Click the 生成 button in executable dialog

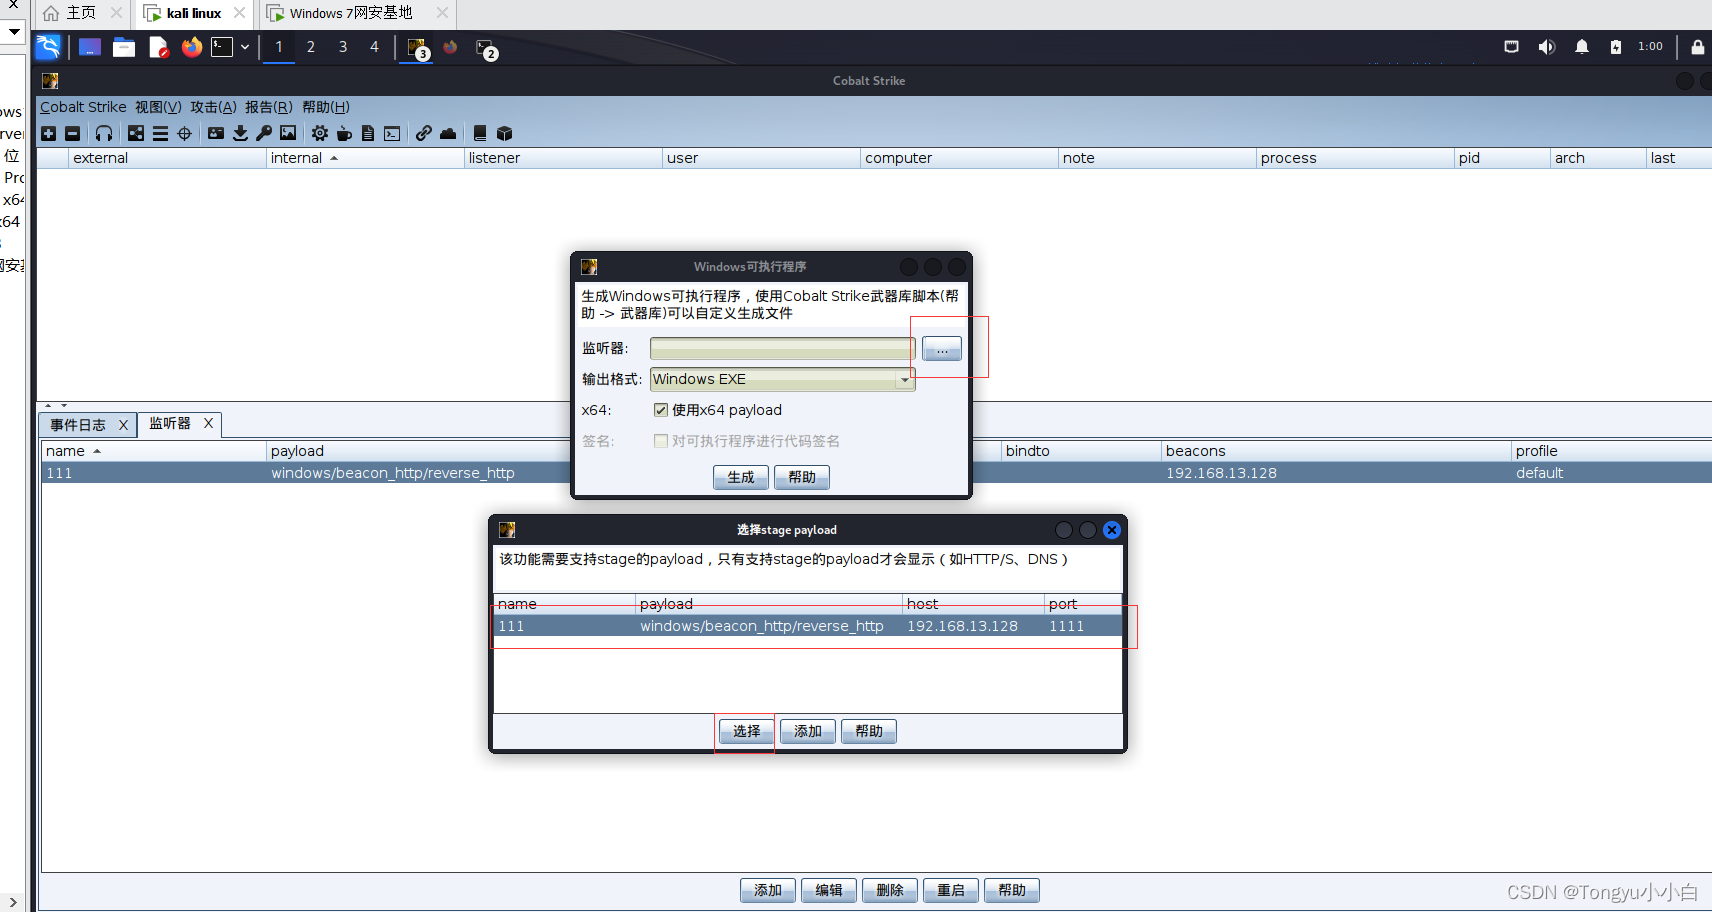[741, 478]
